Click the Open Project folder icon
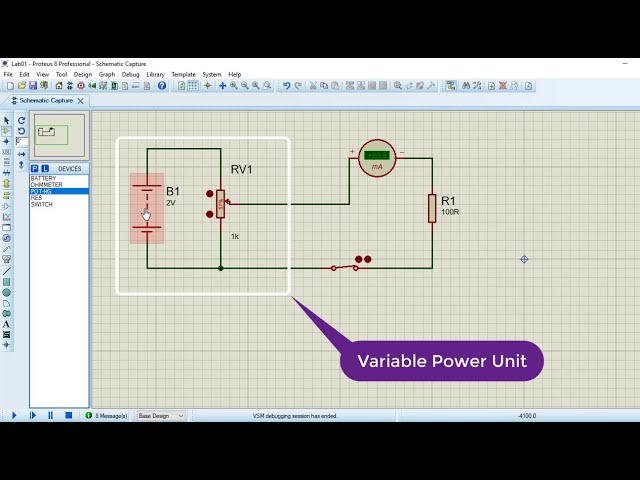Image resolution: width=640 pixels, height=480 pixels. [22, 86]
